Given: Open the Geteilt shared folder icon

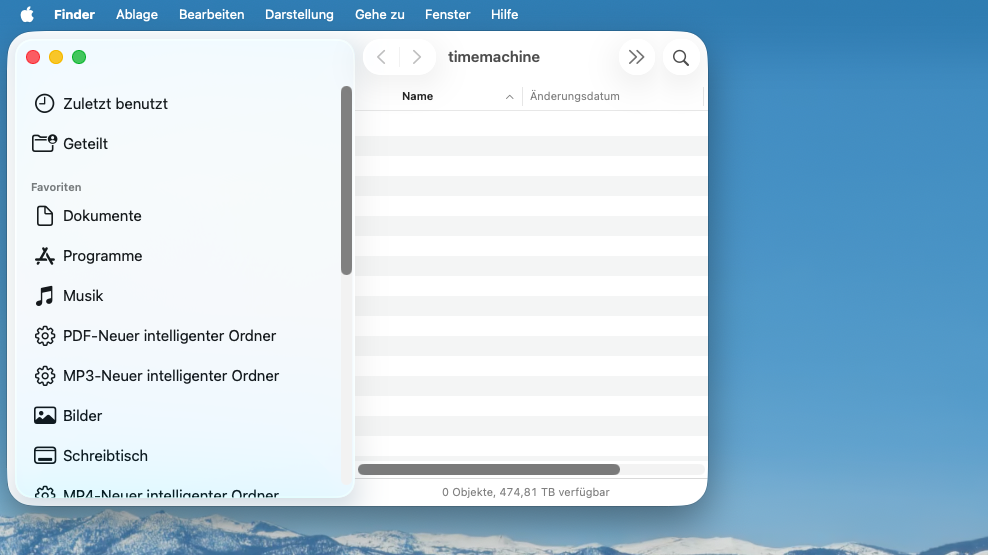Looking at the screenshot, I should 44,144.
